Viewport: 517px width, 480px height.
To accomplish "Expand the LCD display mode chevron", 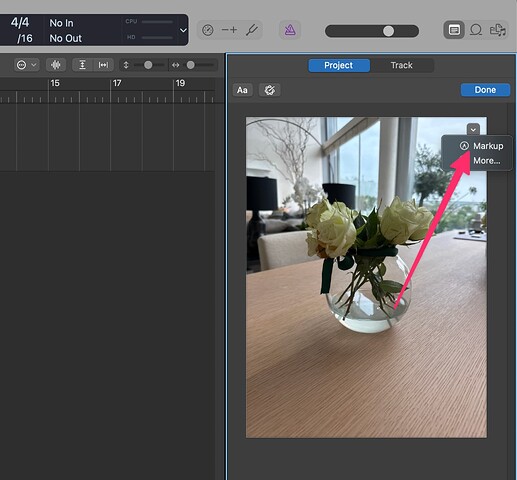I will coord(183,30).
